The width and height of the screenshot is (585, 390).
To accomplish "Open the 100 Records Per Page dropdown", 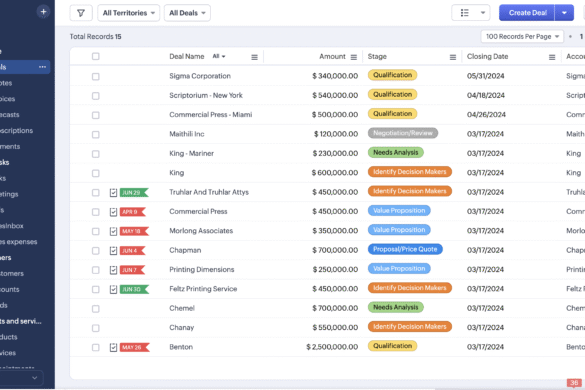I will [522, 37].
